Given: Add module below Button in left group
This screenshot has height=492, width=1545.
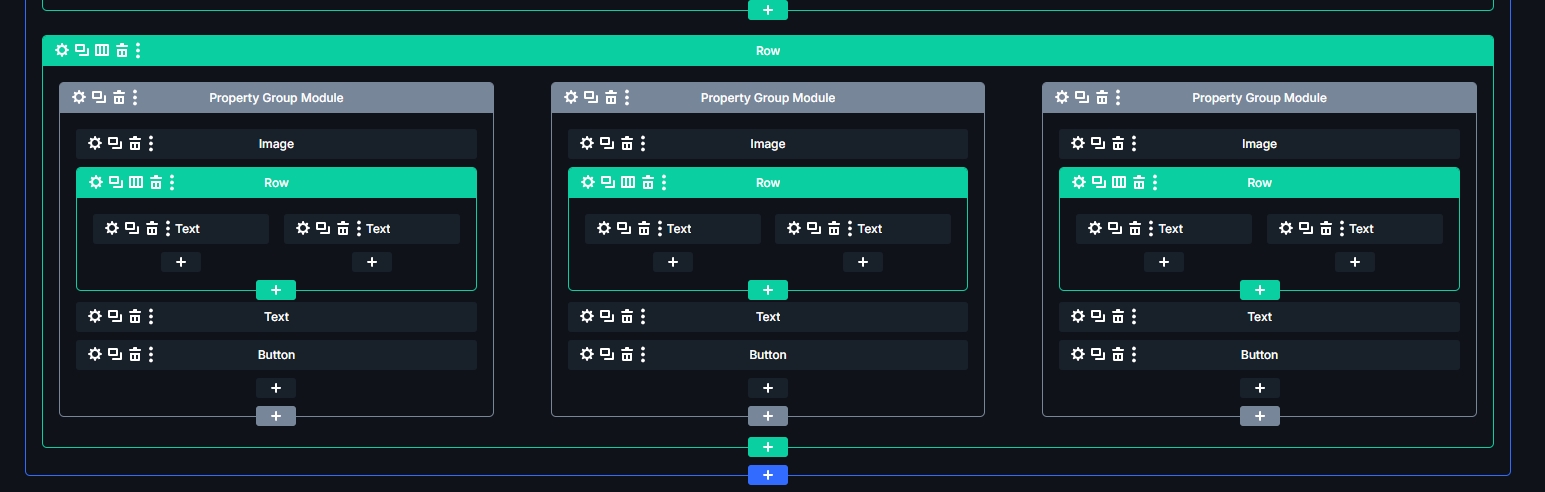Looking at the screenshot, I should tap(276, 388).
